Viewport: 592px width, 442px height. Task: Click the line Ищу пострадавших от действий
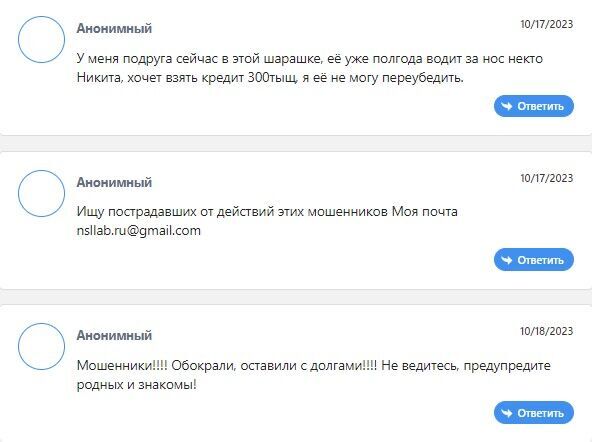click(267, 211)
